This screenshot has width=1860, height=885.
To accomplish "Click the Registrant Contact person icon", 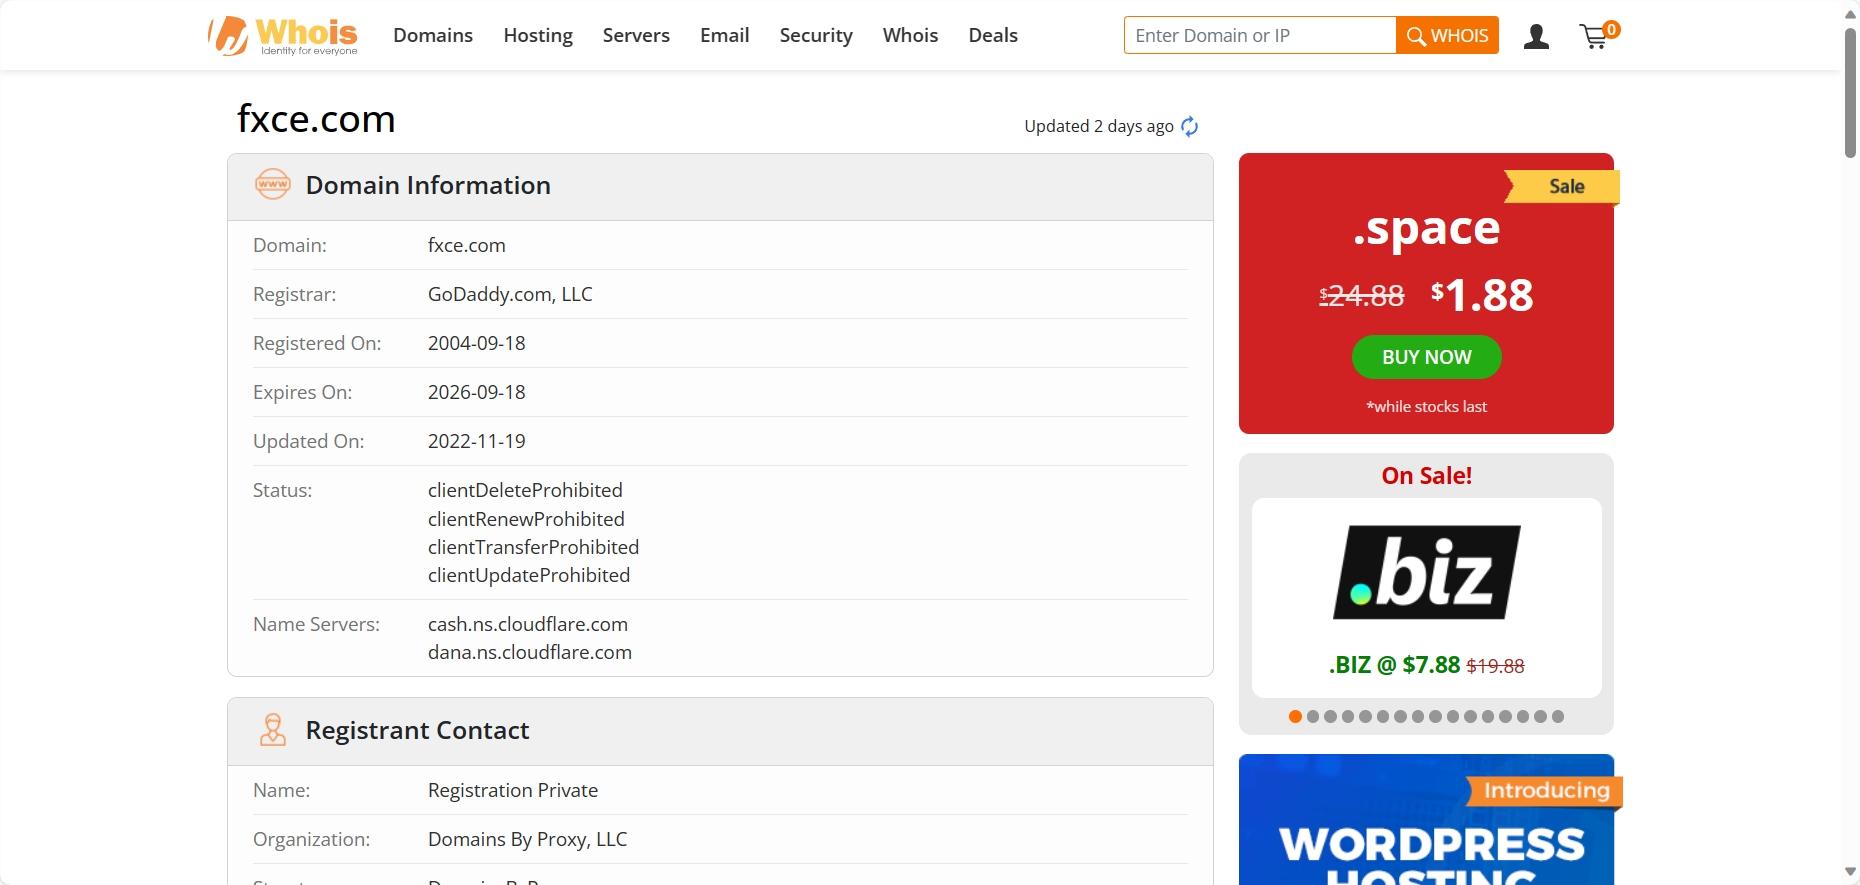I will (272, 730).
